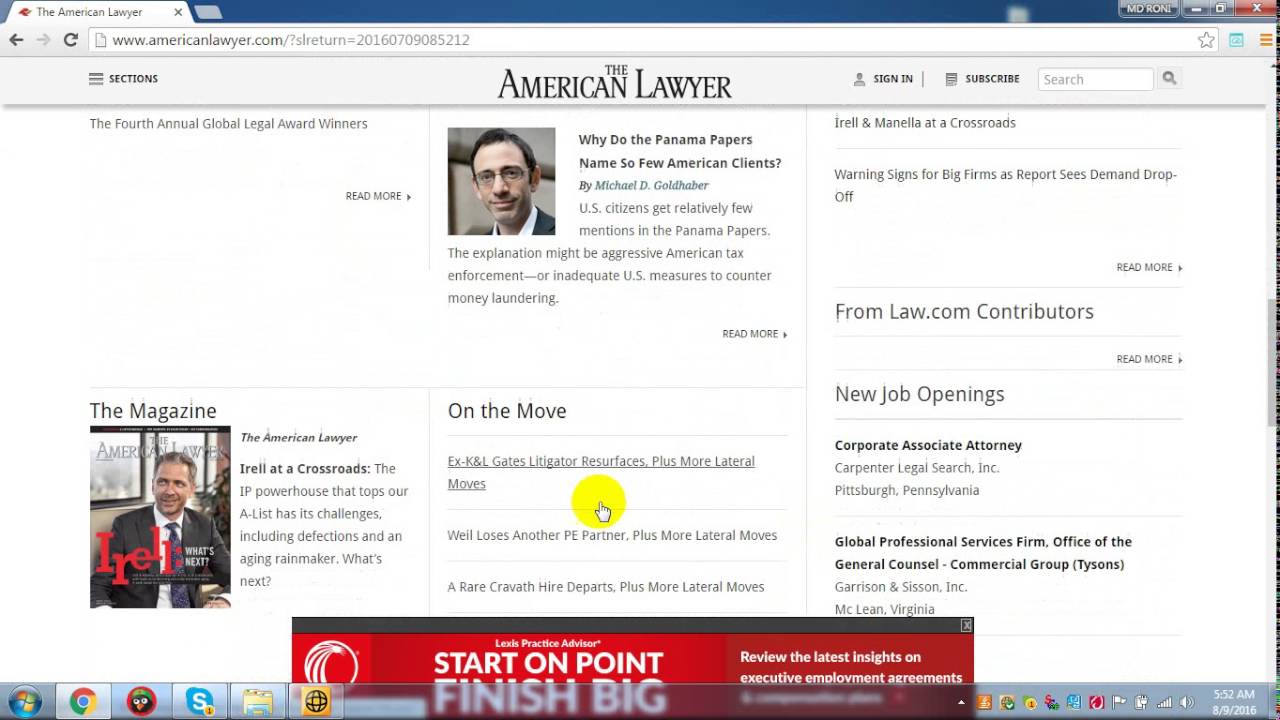This screenshot has width=1280, height=720.
Task: Open the Sections hamburger menu icon
Action: pos(96,79)
